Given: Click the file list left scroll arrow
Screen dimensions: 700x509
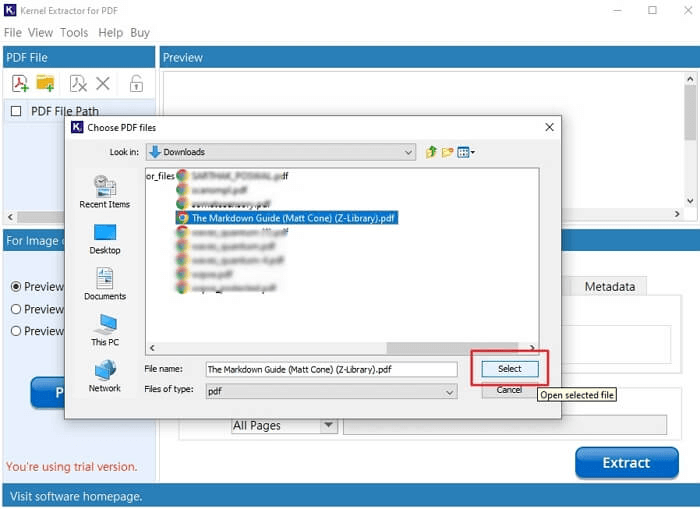Looking at the screenshot, I should 152,348.
